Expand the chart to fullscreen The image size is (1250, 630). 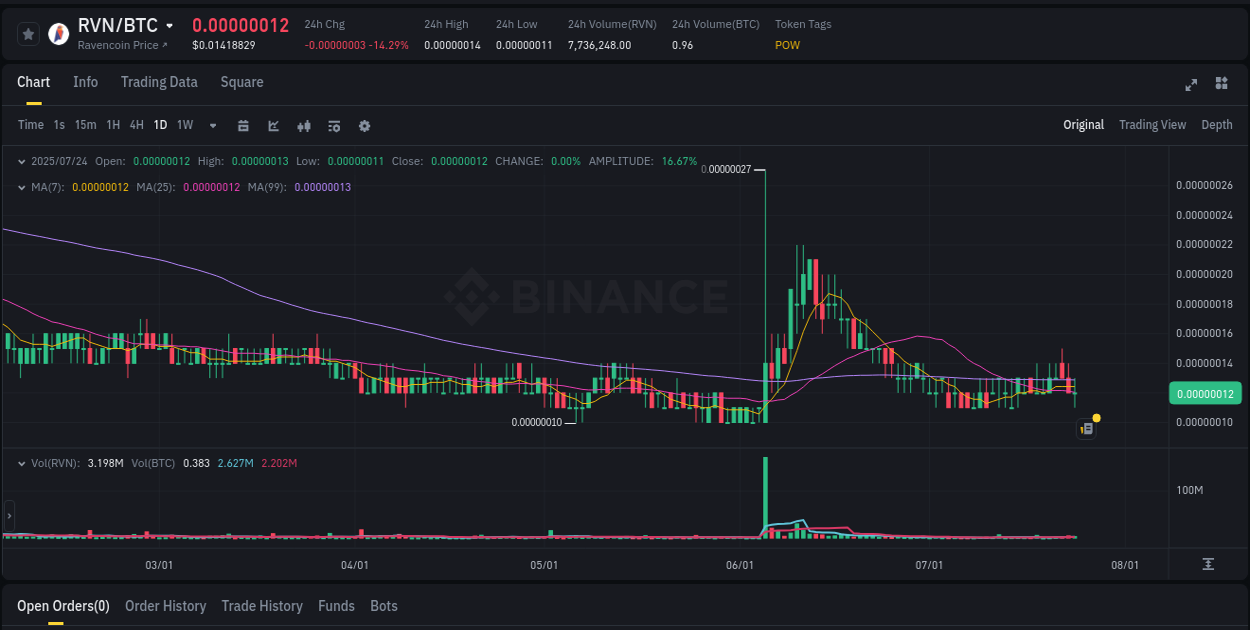pos(1190,85)
